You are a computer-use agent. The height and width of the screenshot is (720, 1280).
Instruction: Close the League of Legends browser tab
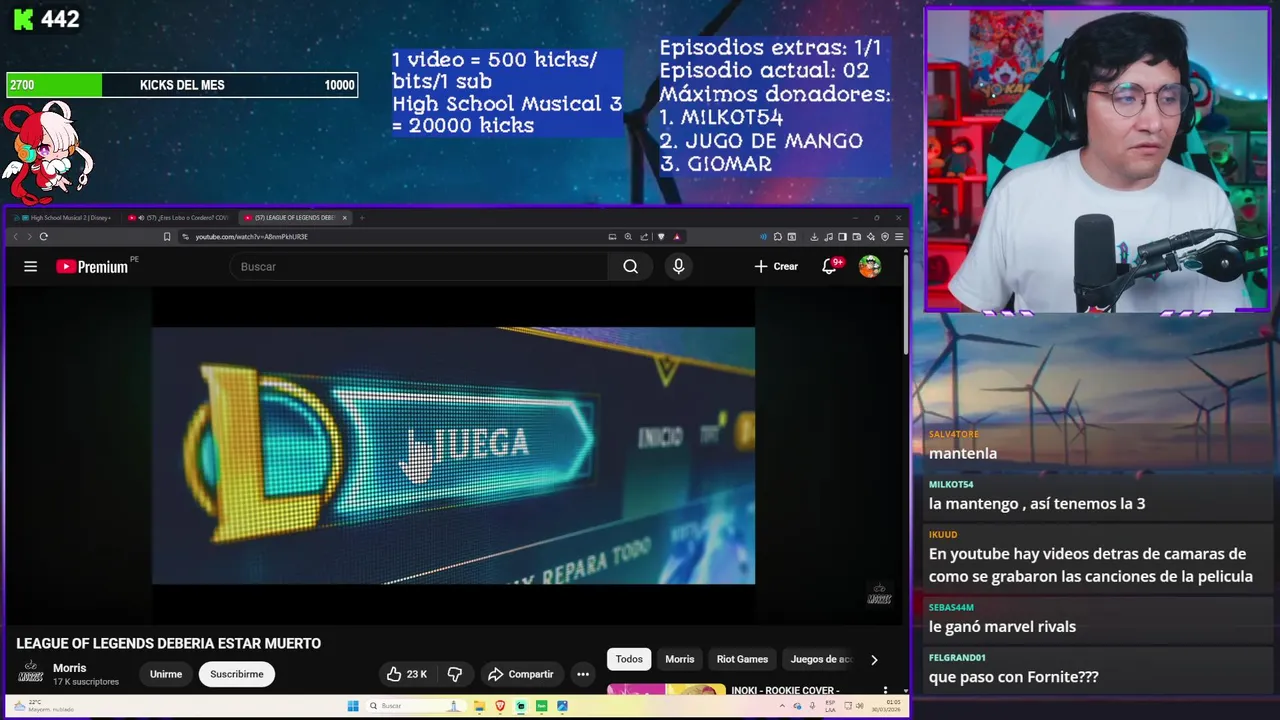[345, 217]
